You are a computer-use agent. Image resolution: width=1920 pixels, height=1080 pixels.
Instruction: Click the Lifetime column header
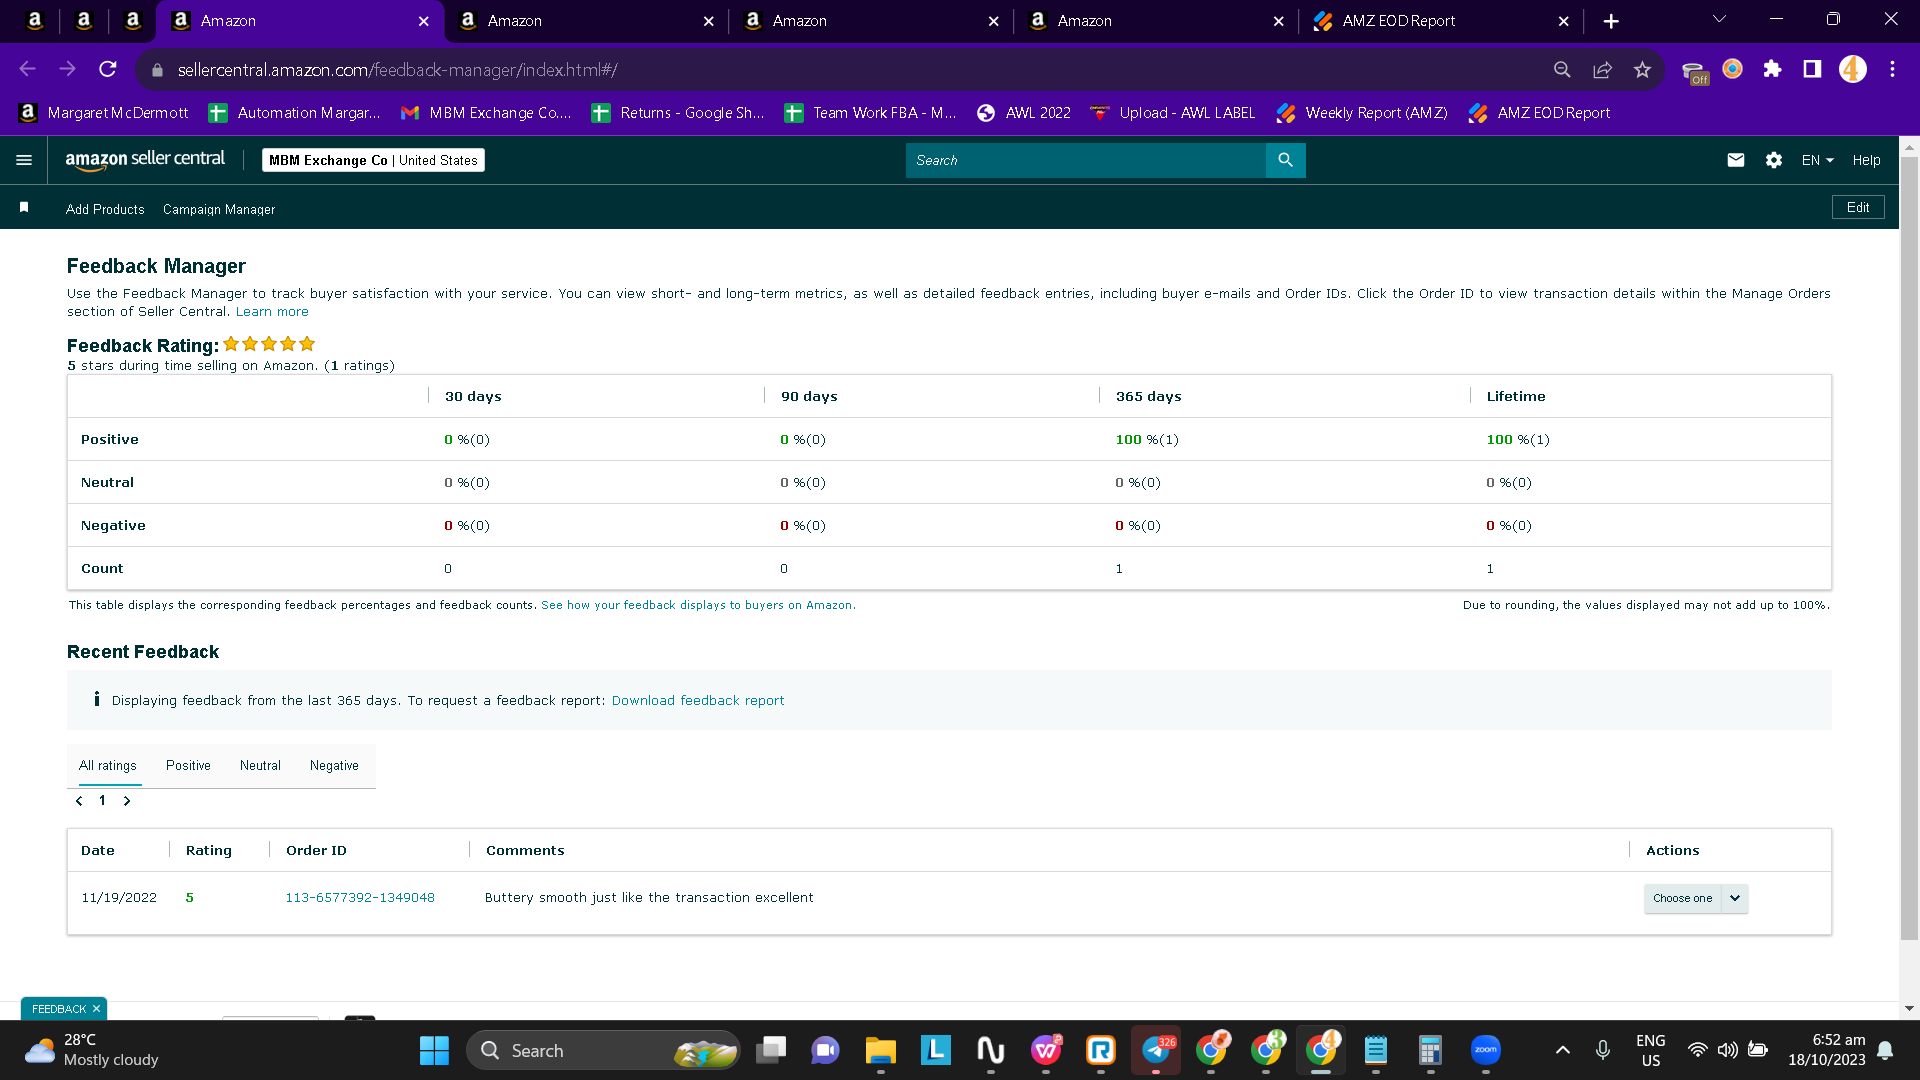coord(1516,397)
